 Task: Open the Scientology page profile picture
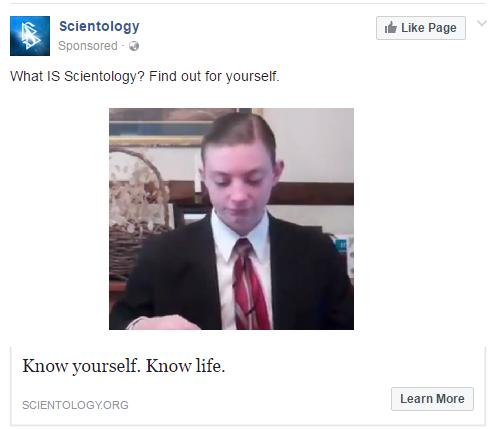coord(30,36)
